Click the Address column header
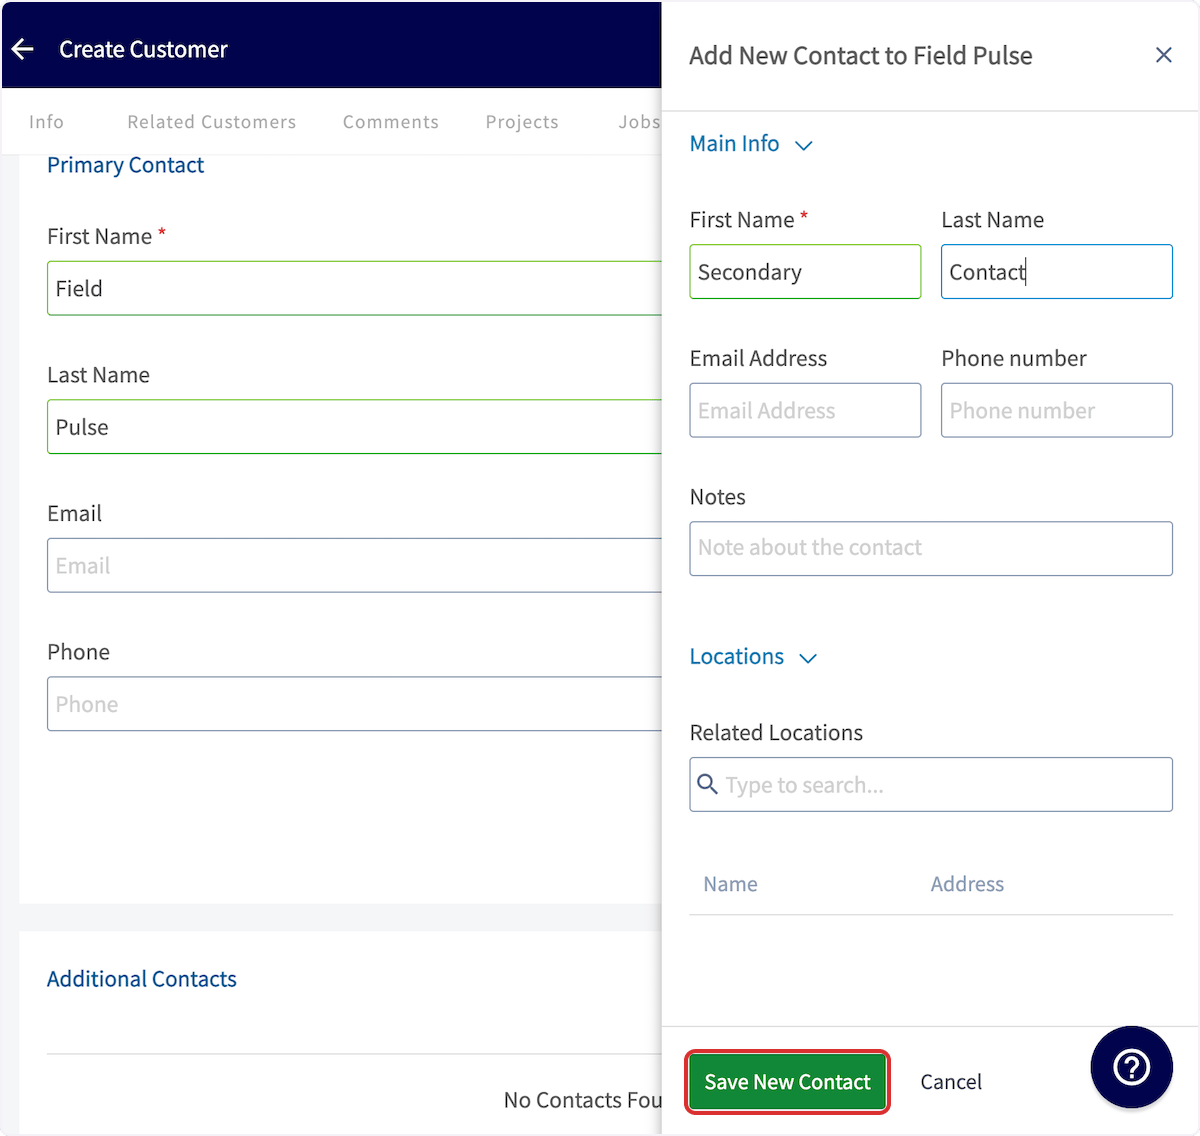Screen dimensions: 1200x1136 click(x=967, y=884)
